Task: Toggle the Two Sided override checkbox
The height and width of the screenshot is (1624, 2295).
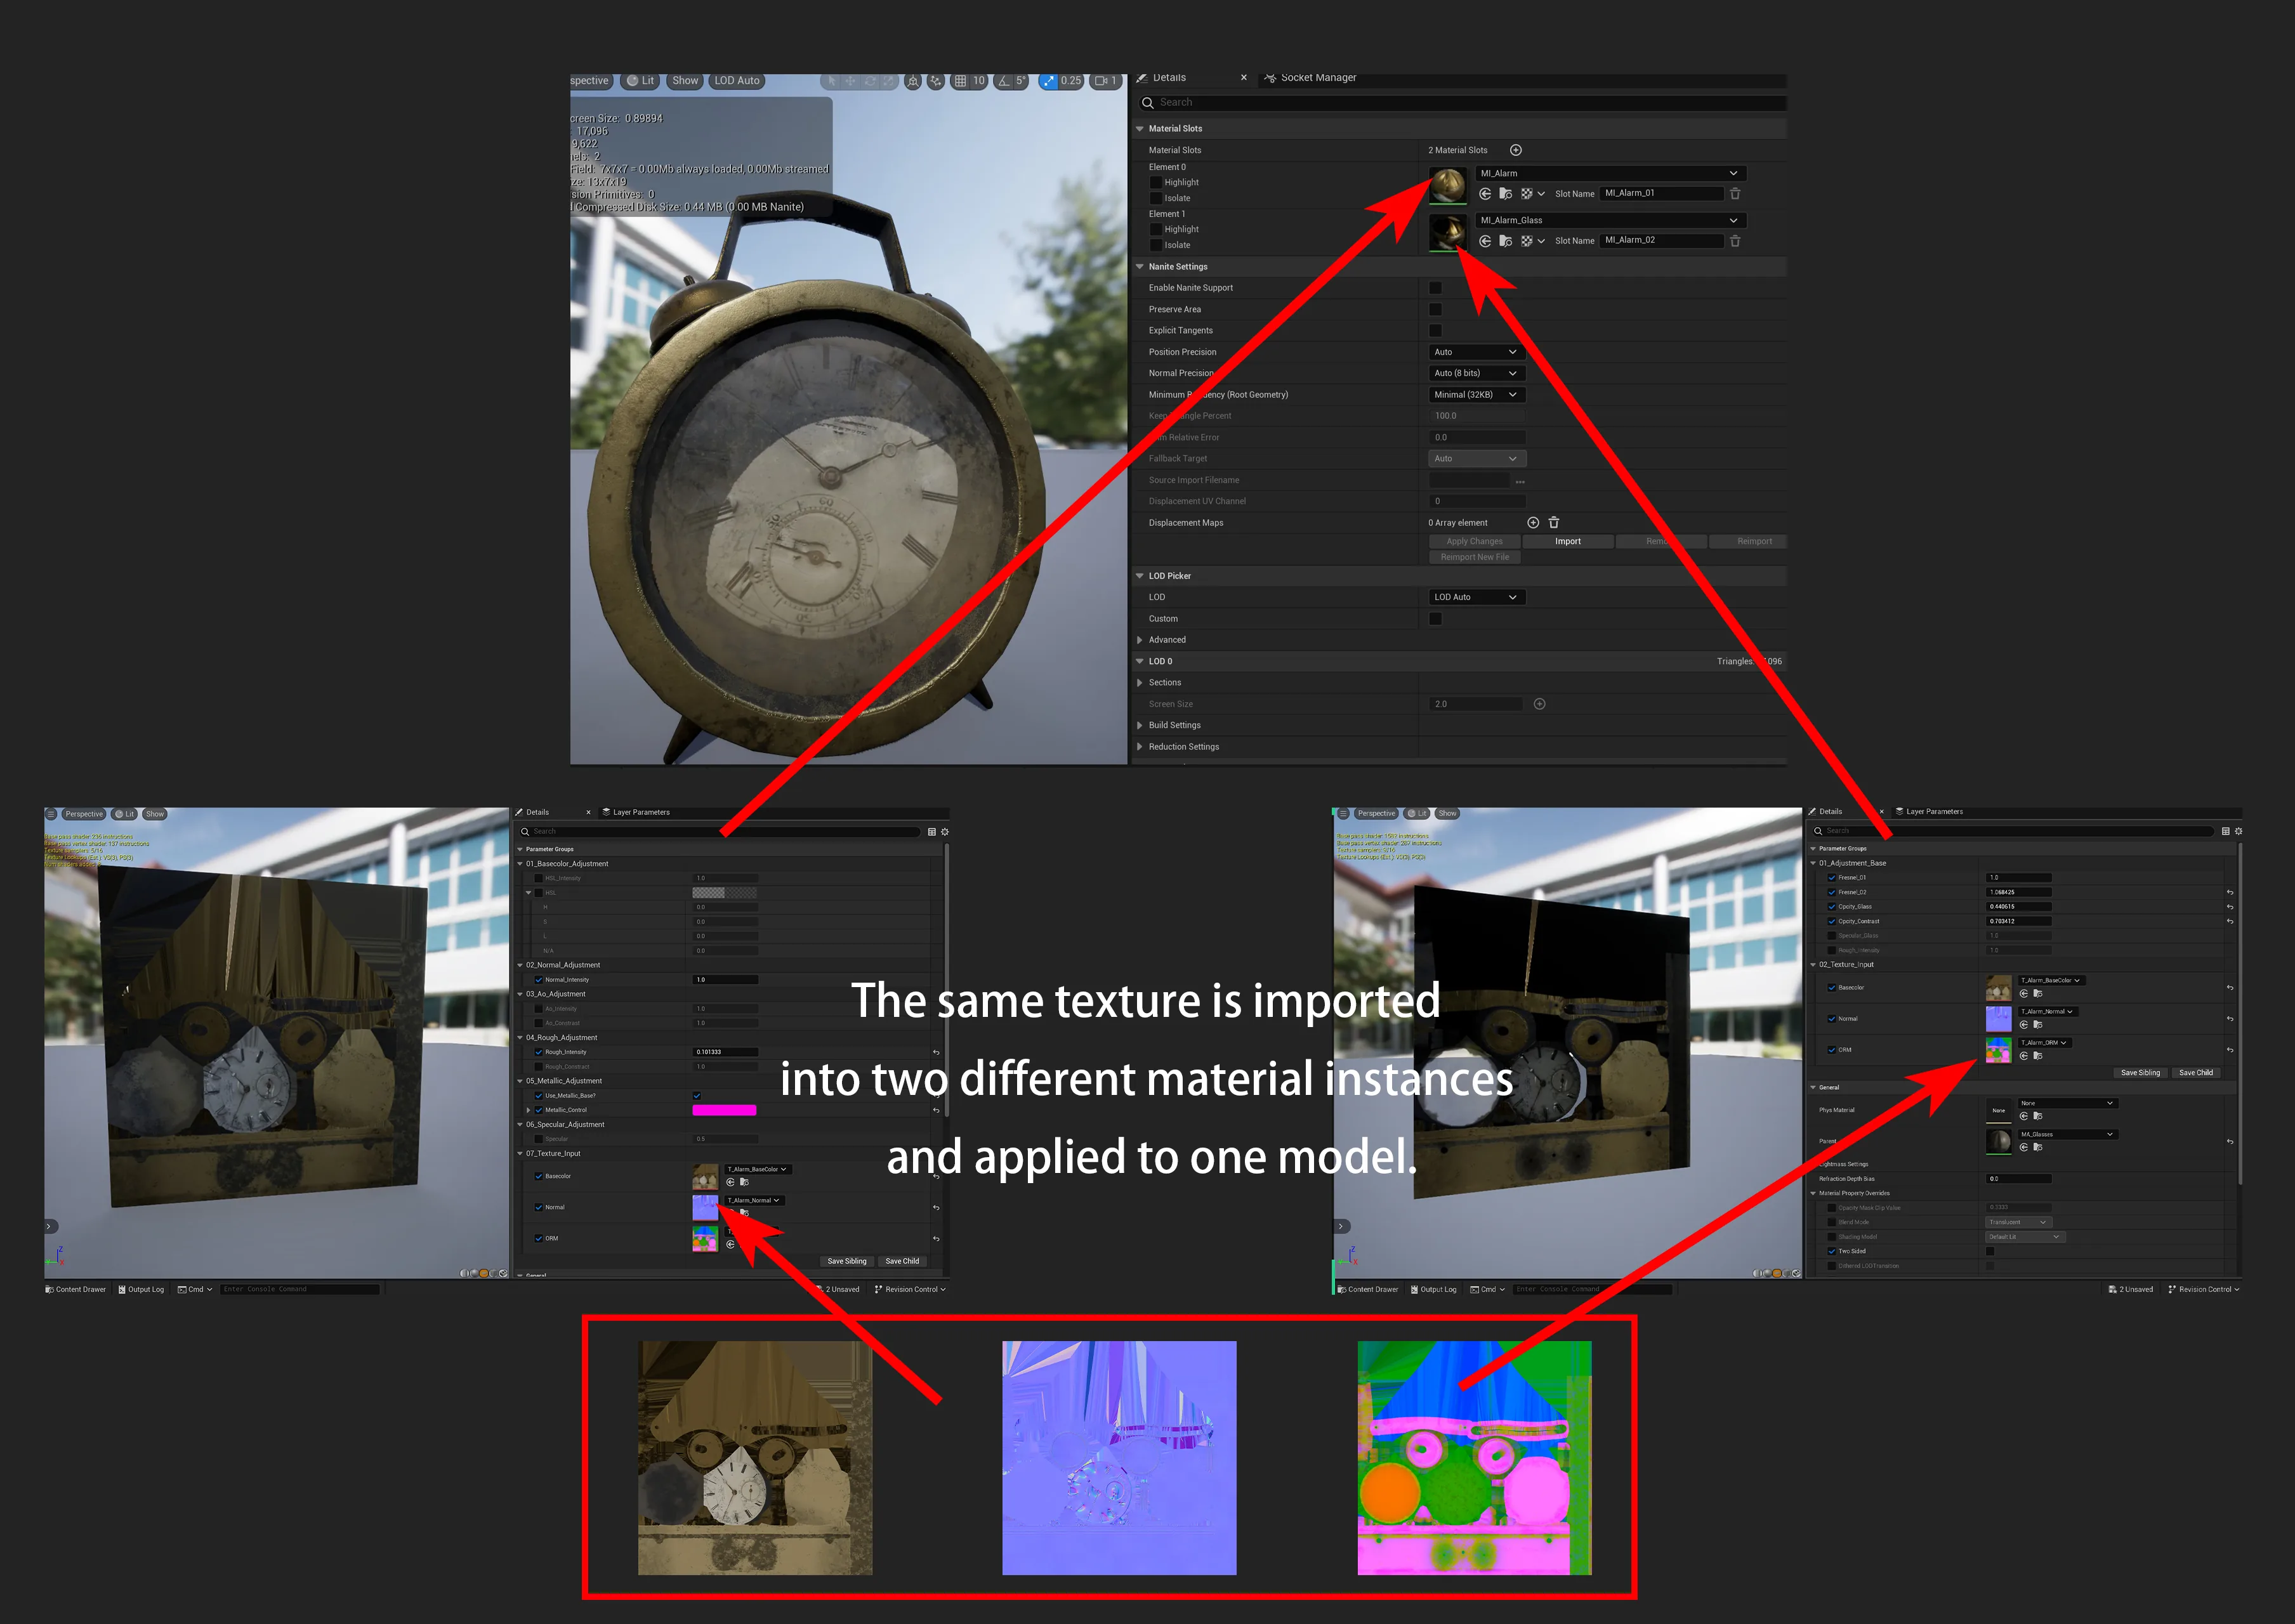Action: 1832,1251
